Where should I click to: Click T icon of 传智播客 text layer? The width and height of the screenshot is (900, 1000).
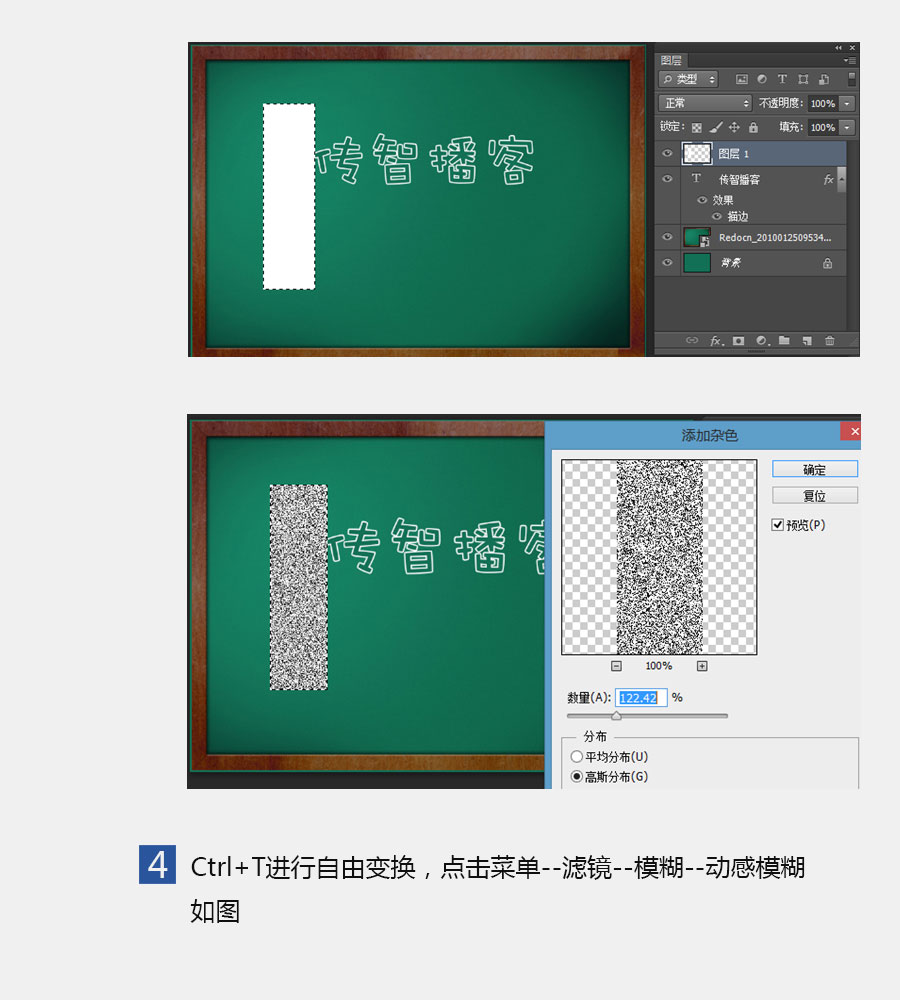696,179
